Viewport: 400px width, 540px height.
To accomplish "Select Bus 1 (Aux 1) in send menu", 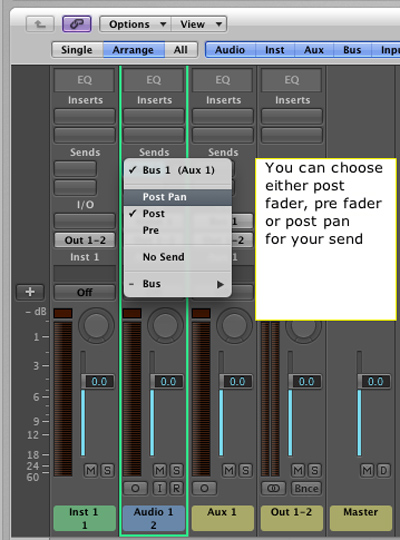I will click(x=178, y=170).
